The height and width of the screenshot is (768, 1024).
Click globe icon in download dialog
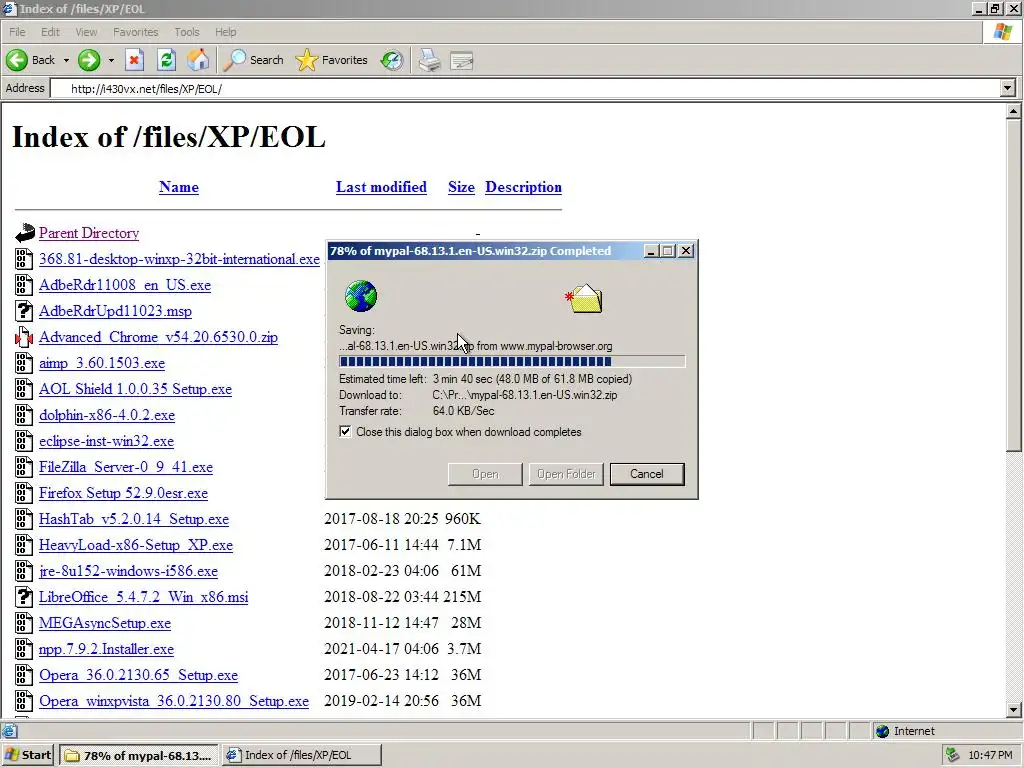[361, 296]
